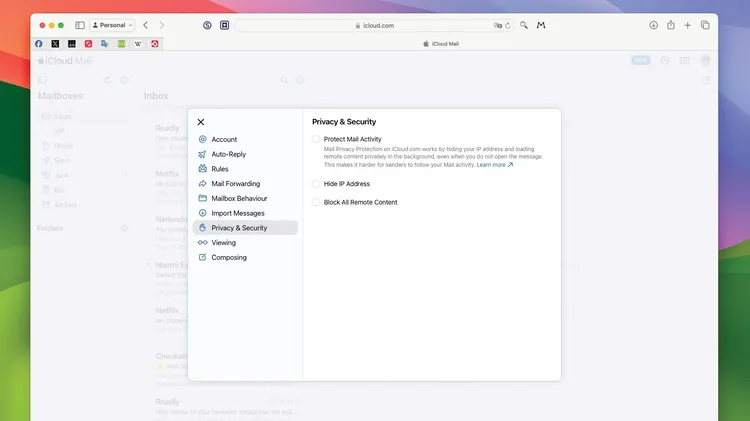Go forward with the Safari forward arrow
The height and width of the screenshot is (421, 750).
(162, 25)
